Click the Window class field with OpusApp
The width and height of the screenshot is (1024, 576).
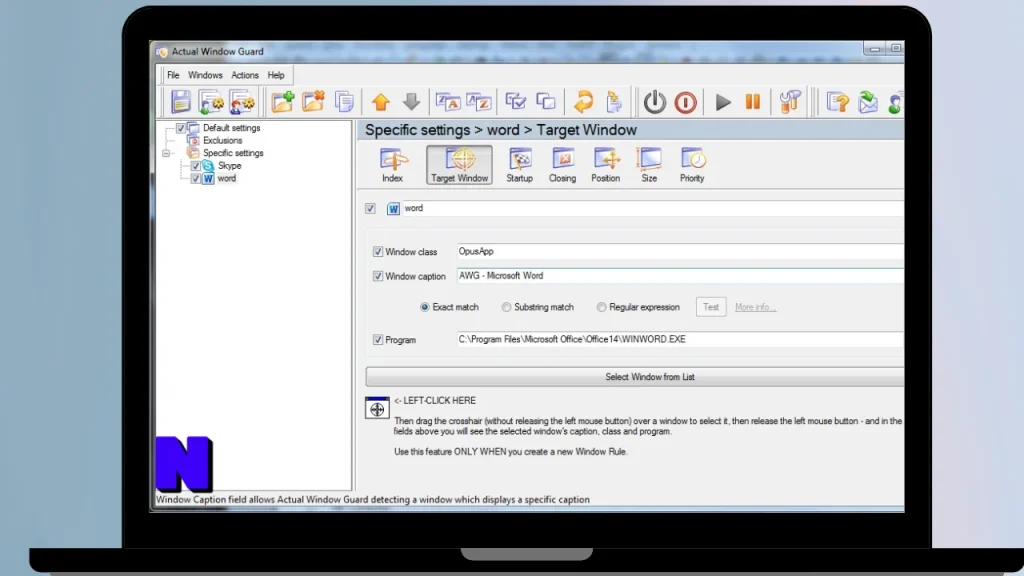click(680, 251)
